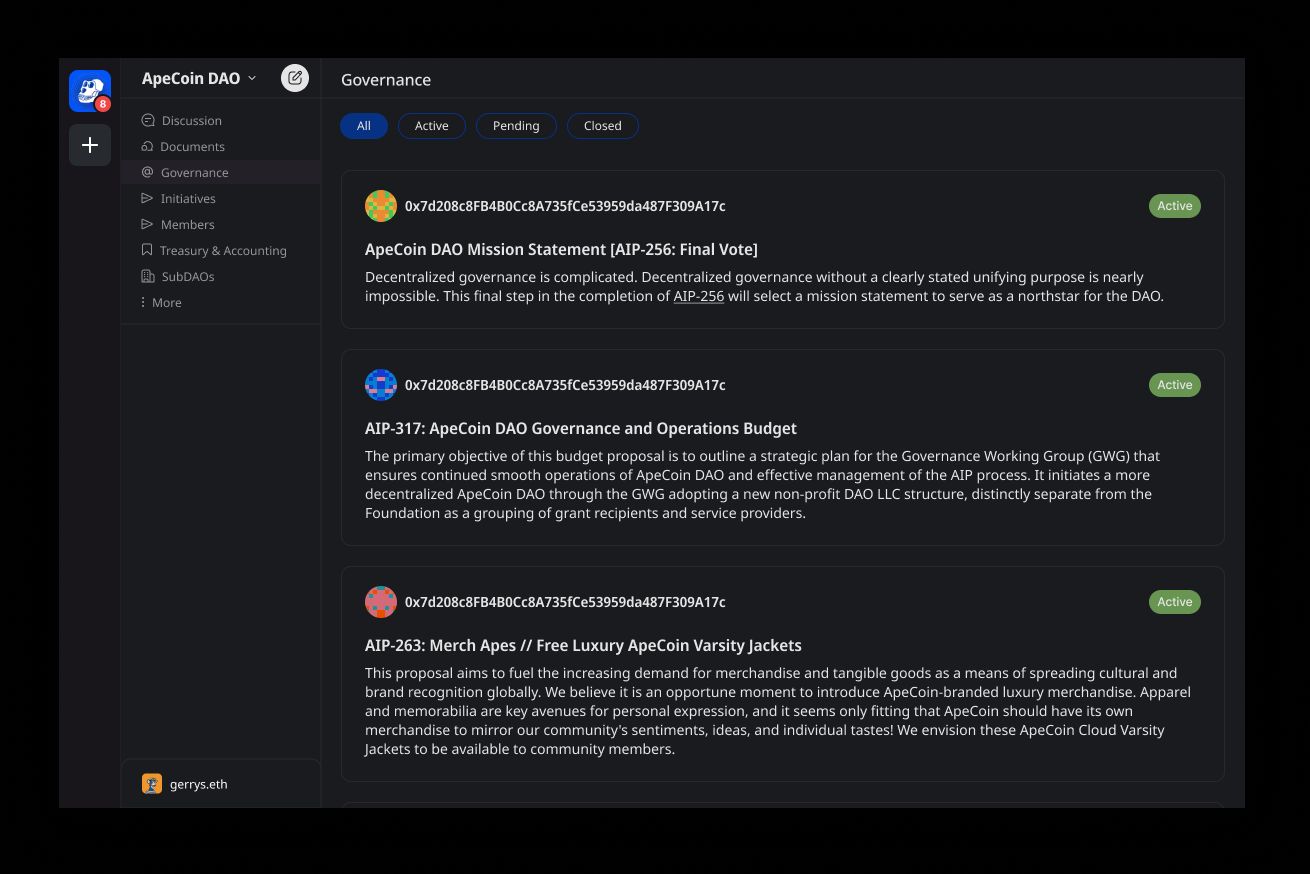Click the ApeCoin DAO community name
1310x874 pixels.
point(191,78)
